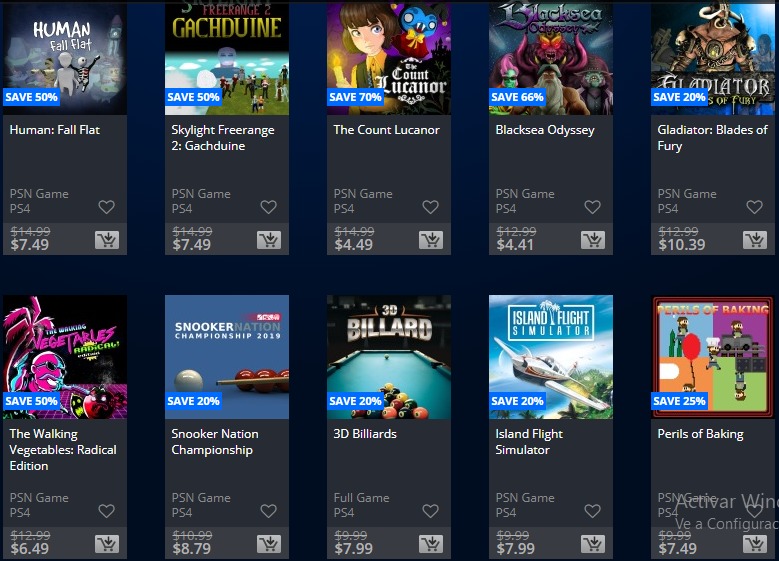Wishlist Human: Fall Flat with heart
779x561 pixels.
point(106,207)
